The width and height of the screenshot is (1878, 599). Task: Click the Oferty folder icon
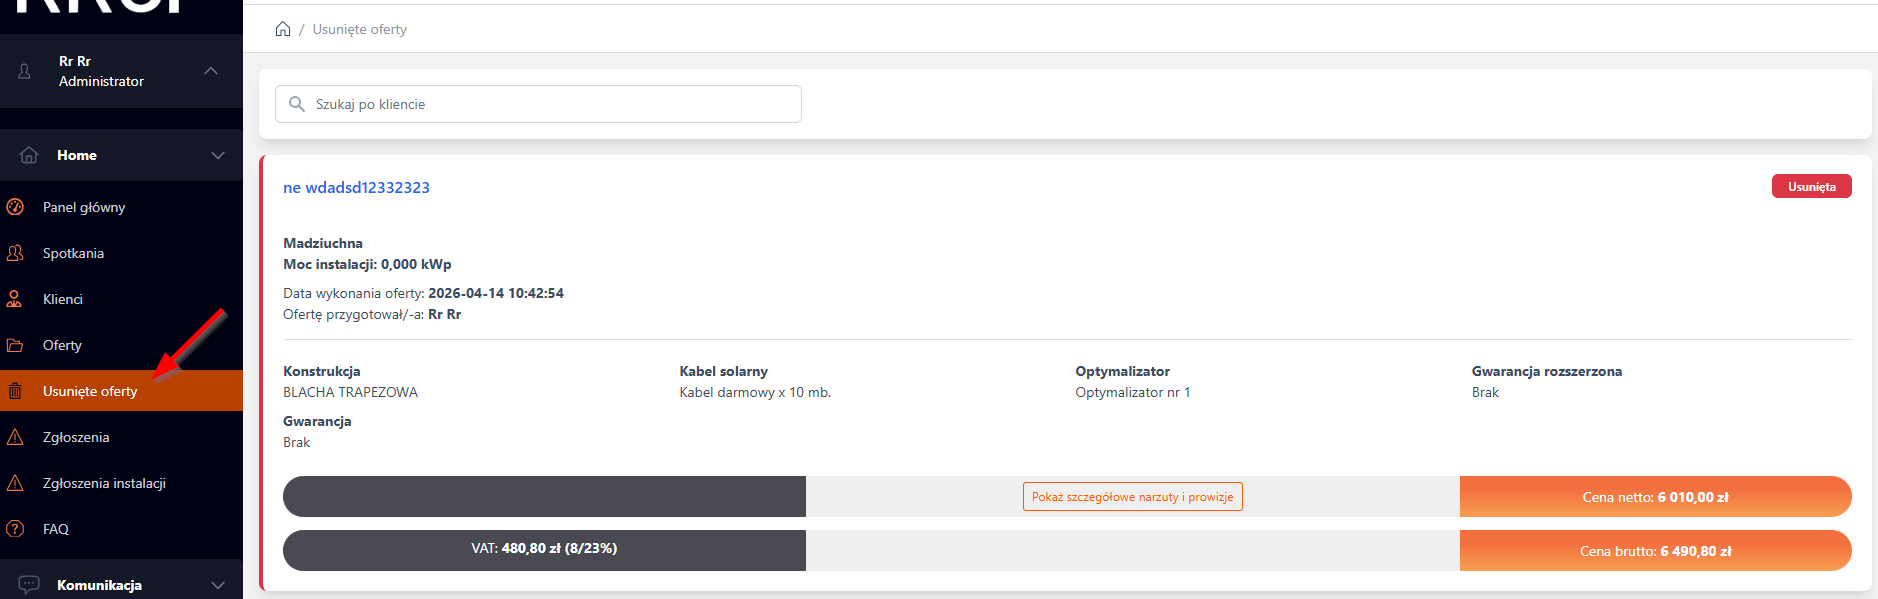15,345
